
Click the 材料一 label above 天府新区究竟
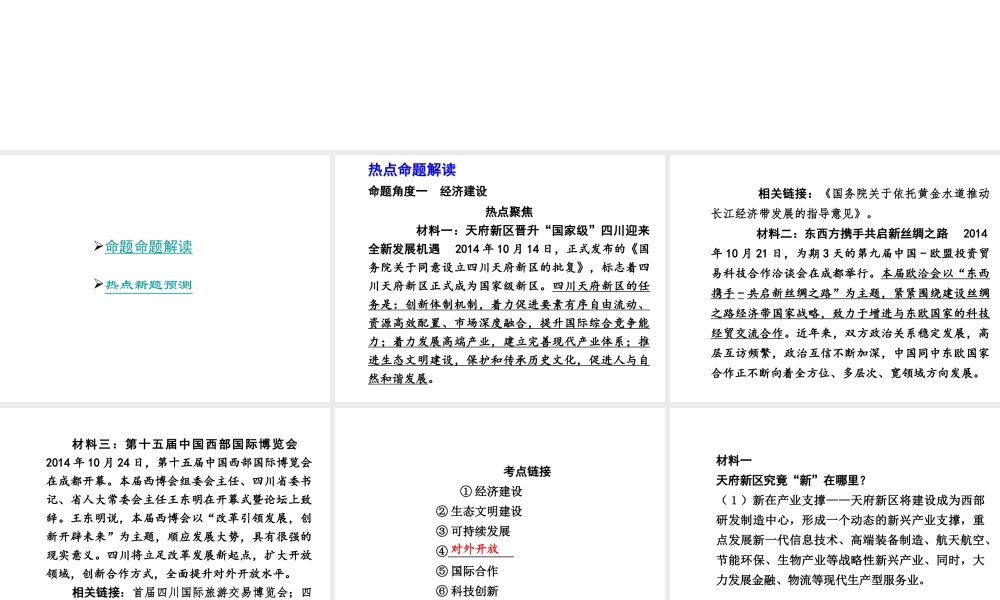pos(734,460)
